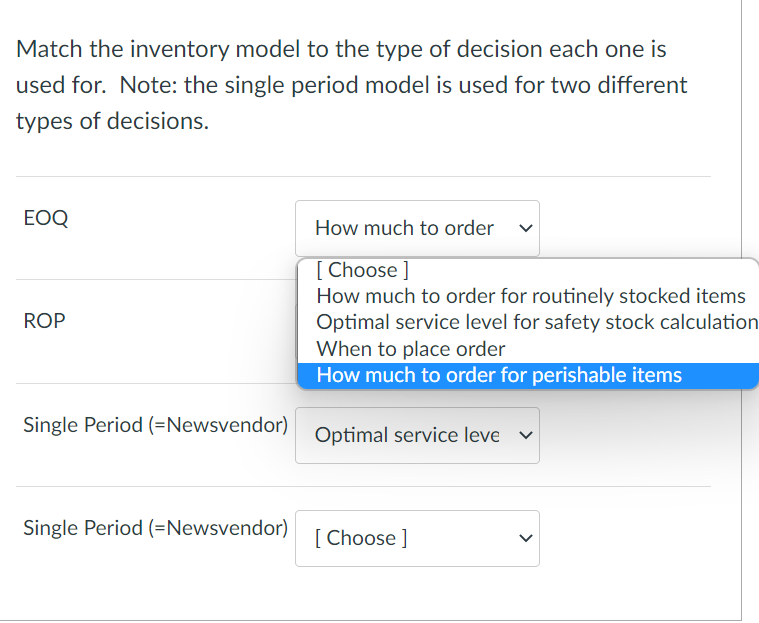Click the "Match the inventory model" question line
This screenshot has height=623, width=759.
pyautogui.click(x=341, y=49)
